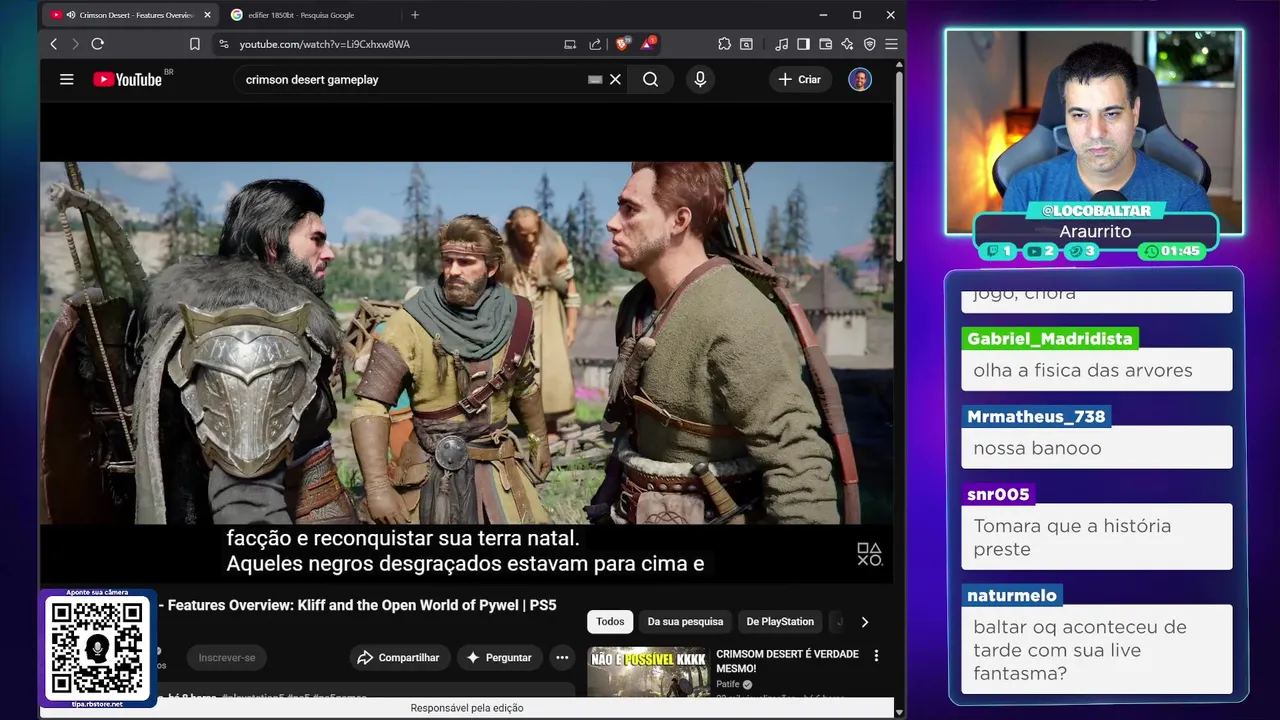This screenshot has width=1280, height=720.
Task: Click the Criar button
Action: (800, 79)
